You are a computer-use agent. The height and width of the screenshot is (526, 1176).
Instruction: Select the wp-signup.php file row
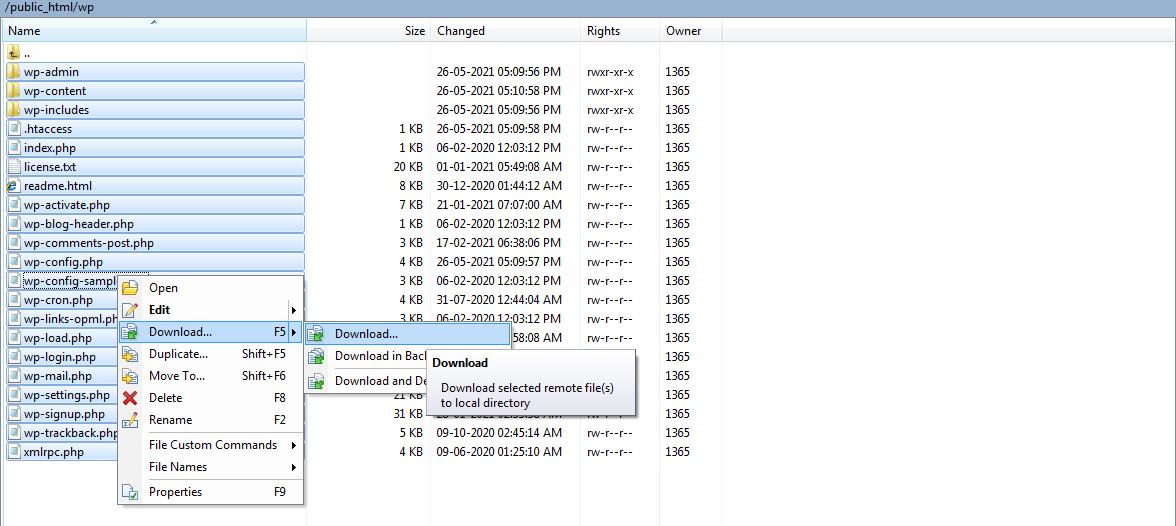(x=62, y=413)
